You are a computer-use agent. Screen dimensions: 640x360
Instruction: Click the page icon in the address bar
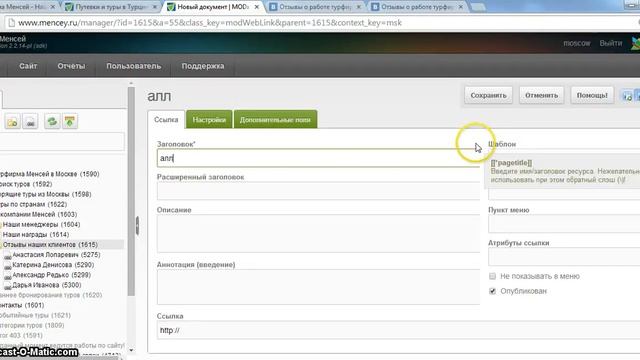tap(11, 23)
